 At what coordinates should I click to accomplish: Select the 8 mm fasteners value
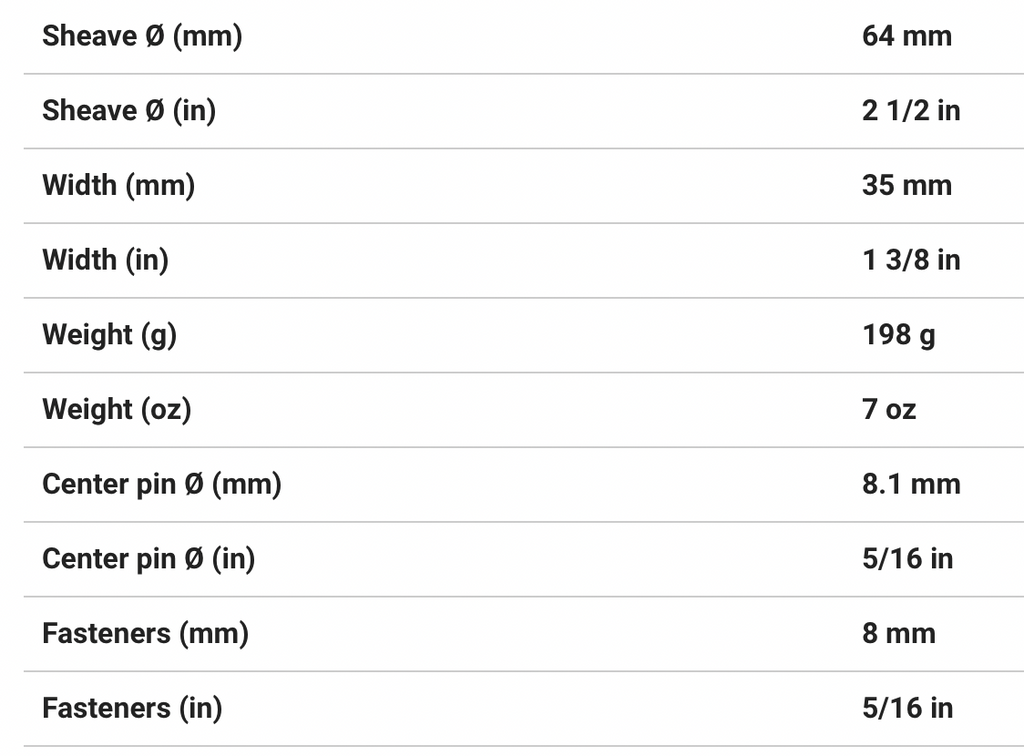898,633
